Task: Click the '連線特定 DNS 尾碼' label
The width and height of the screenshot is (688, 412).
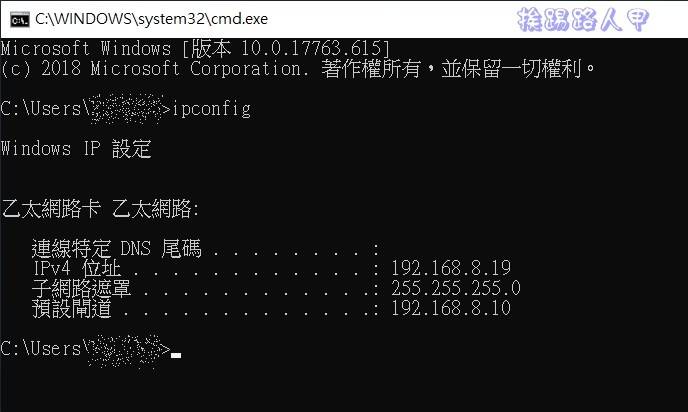Action: click(x=116, y=249)
